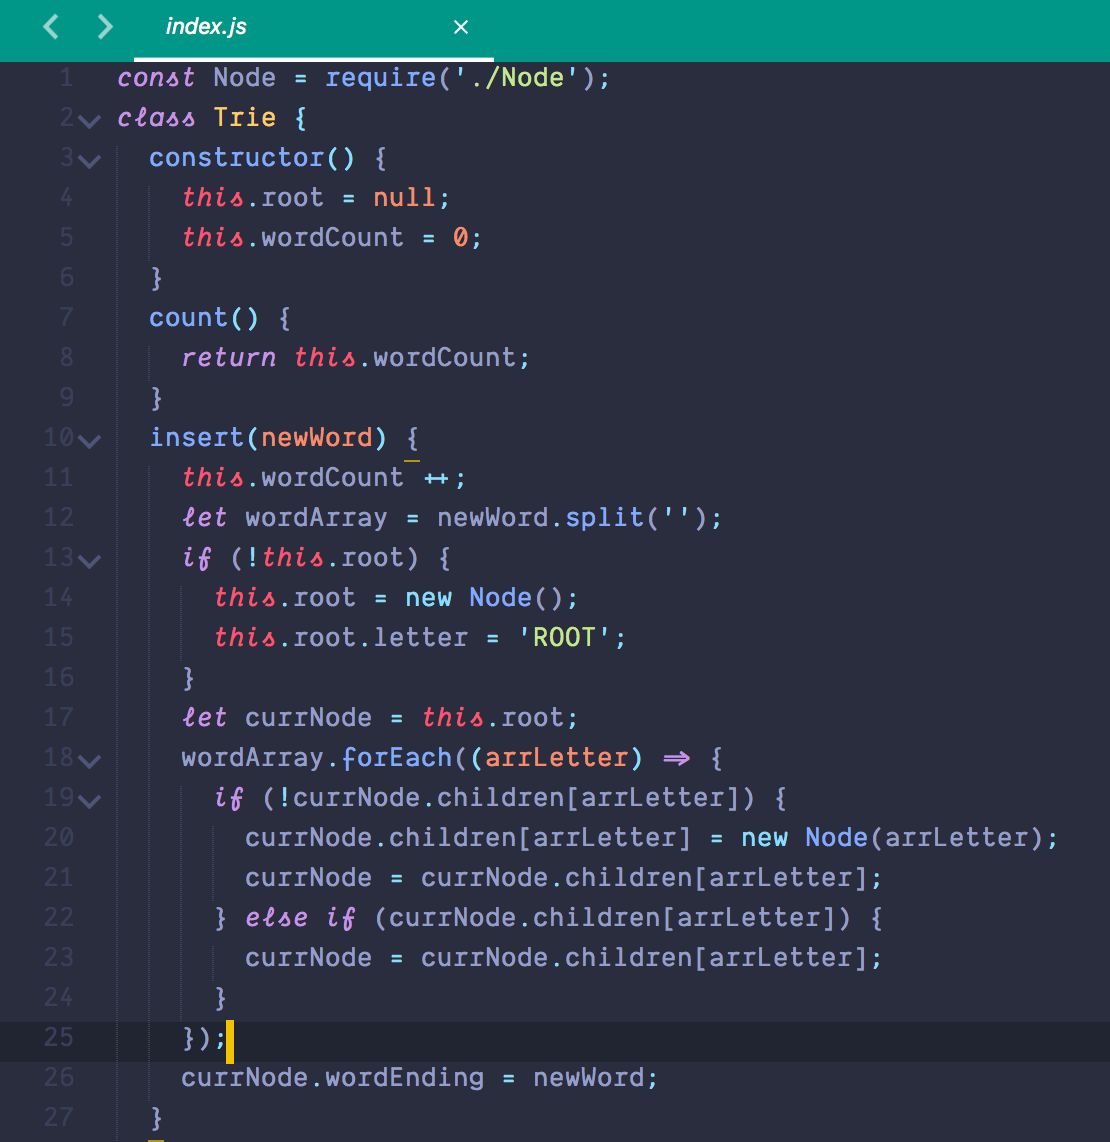
Task: Click the else if keyword on line 22
Action: (x=301, y=918)
